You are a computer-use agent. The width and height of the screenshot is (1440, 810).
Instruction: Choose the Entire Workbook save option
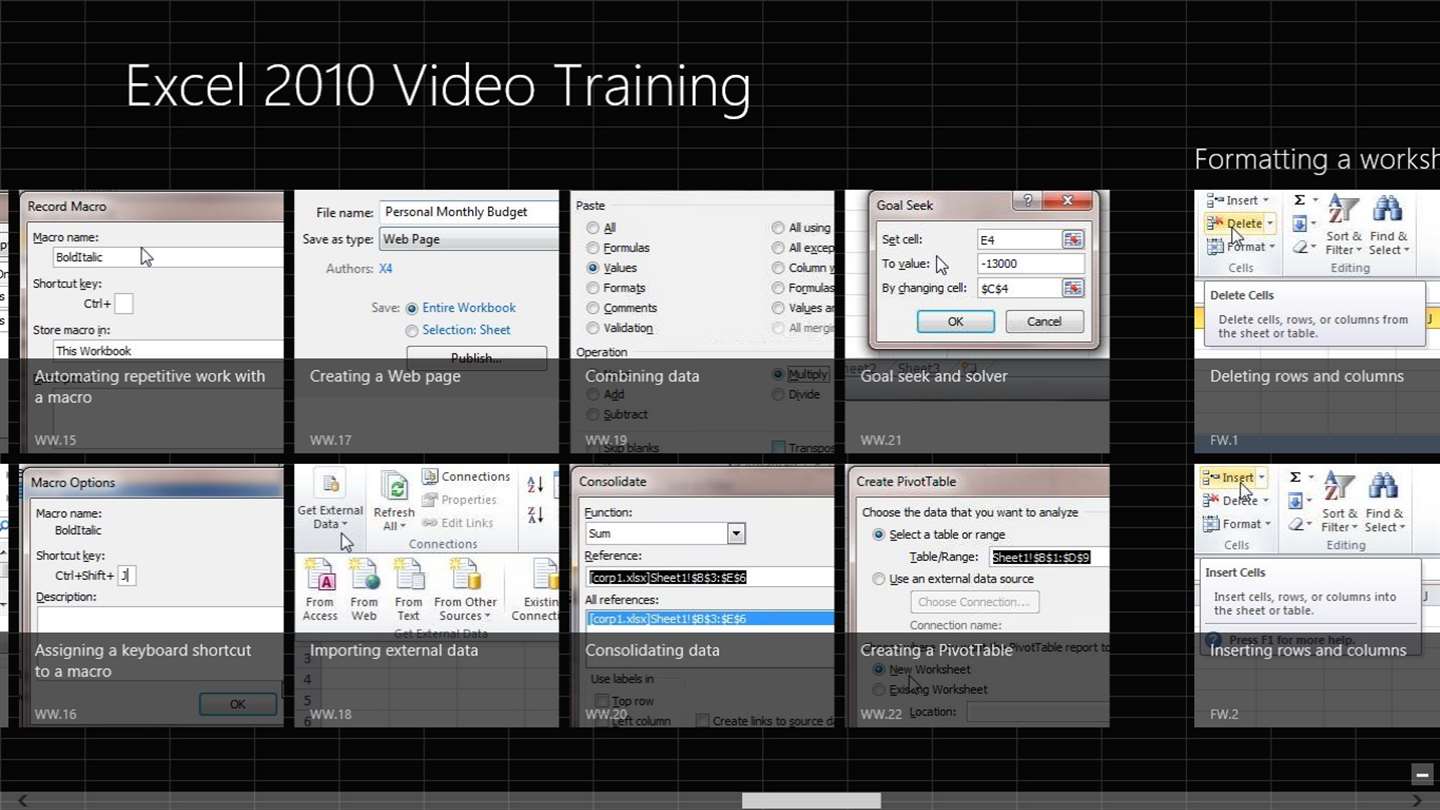412,309
